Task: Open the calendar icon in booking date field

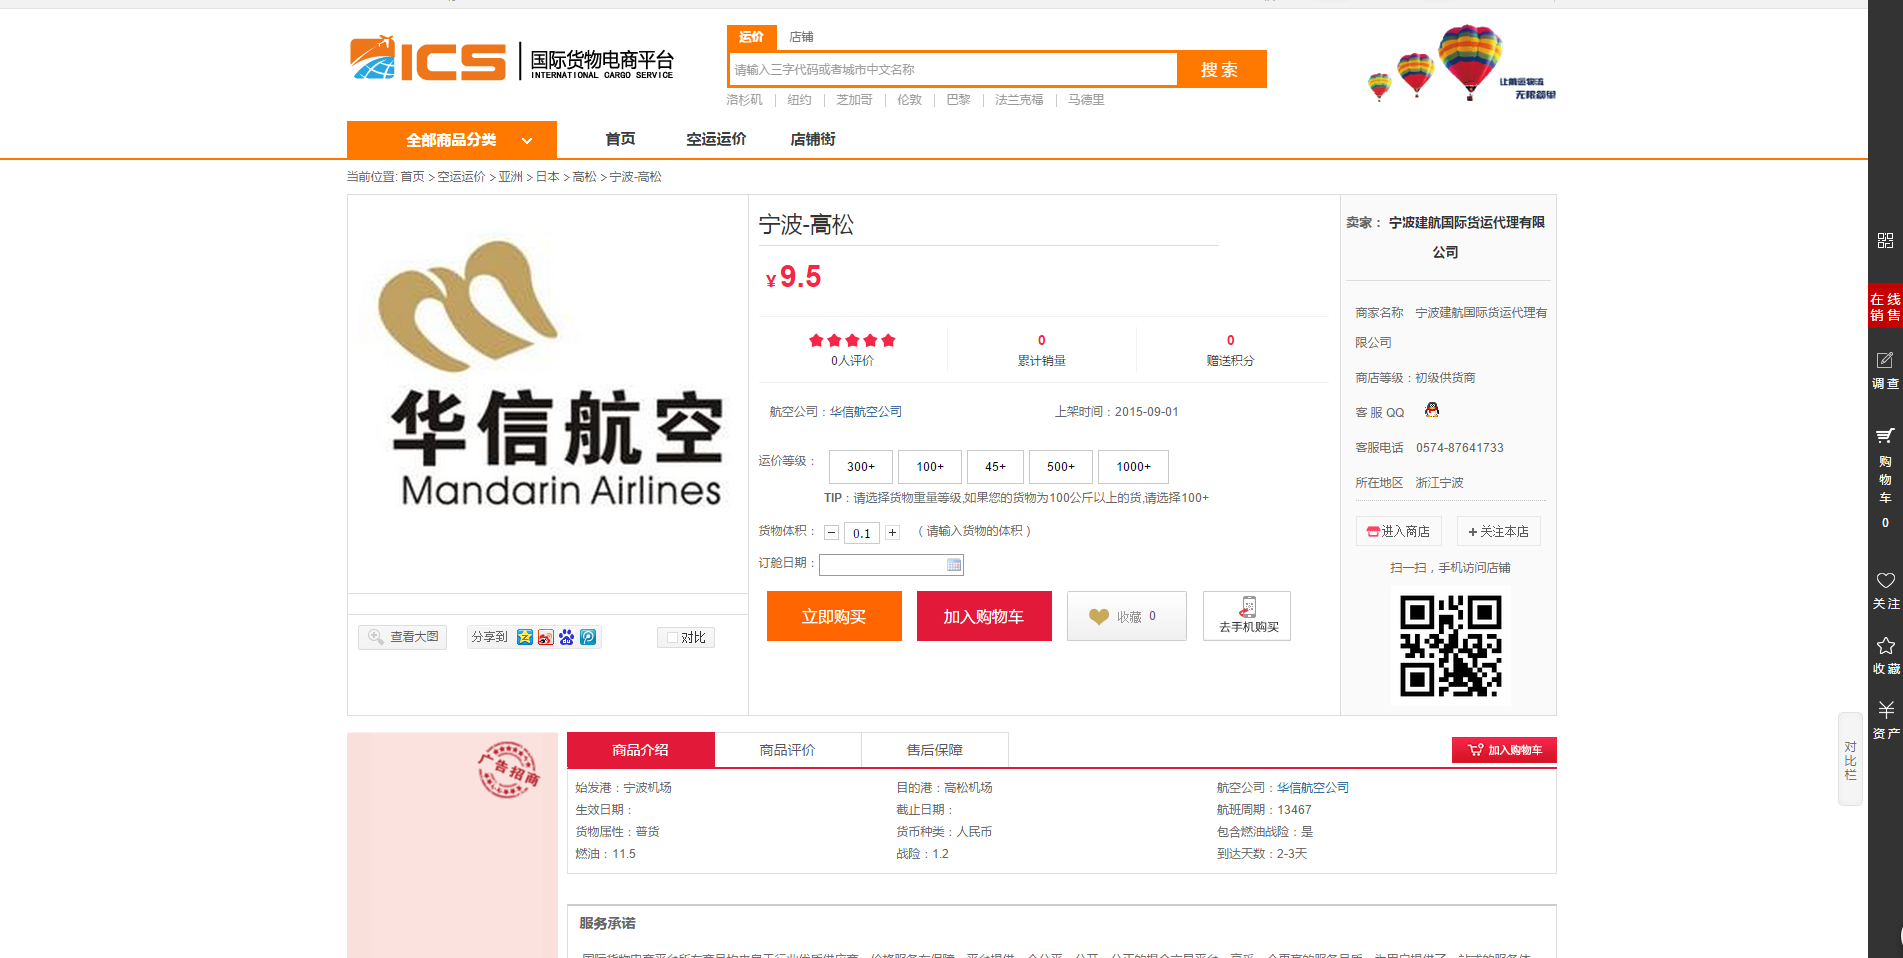Action: click(954, 565)
